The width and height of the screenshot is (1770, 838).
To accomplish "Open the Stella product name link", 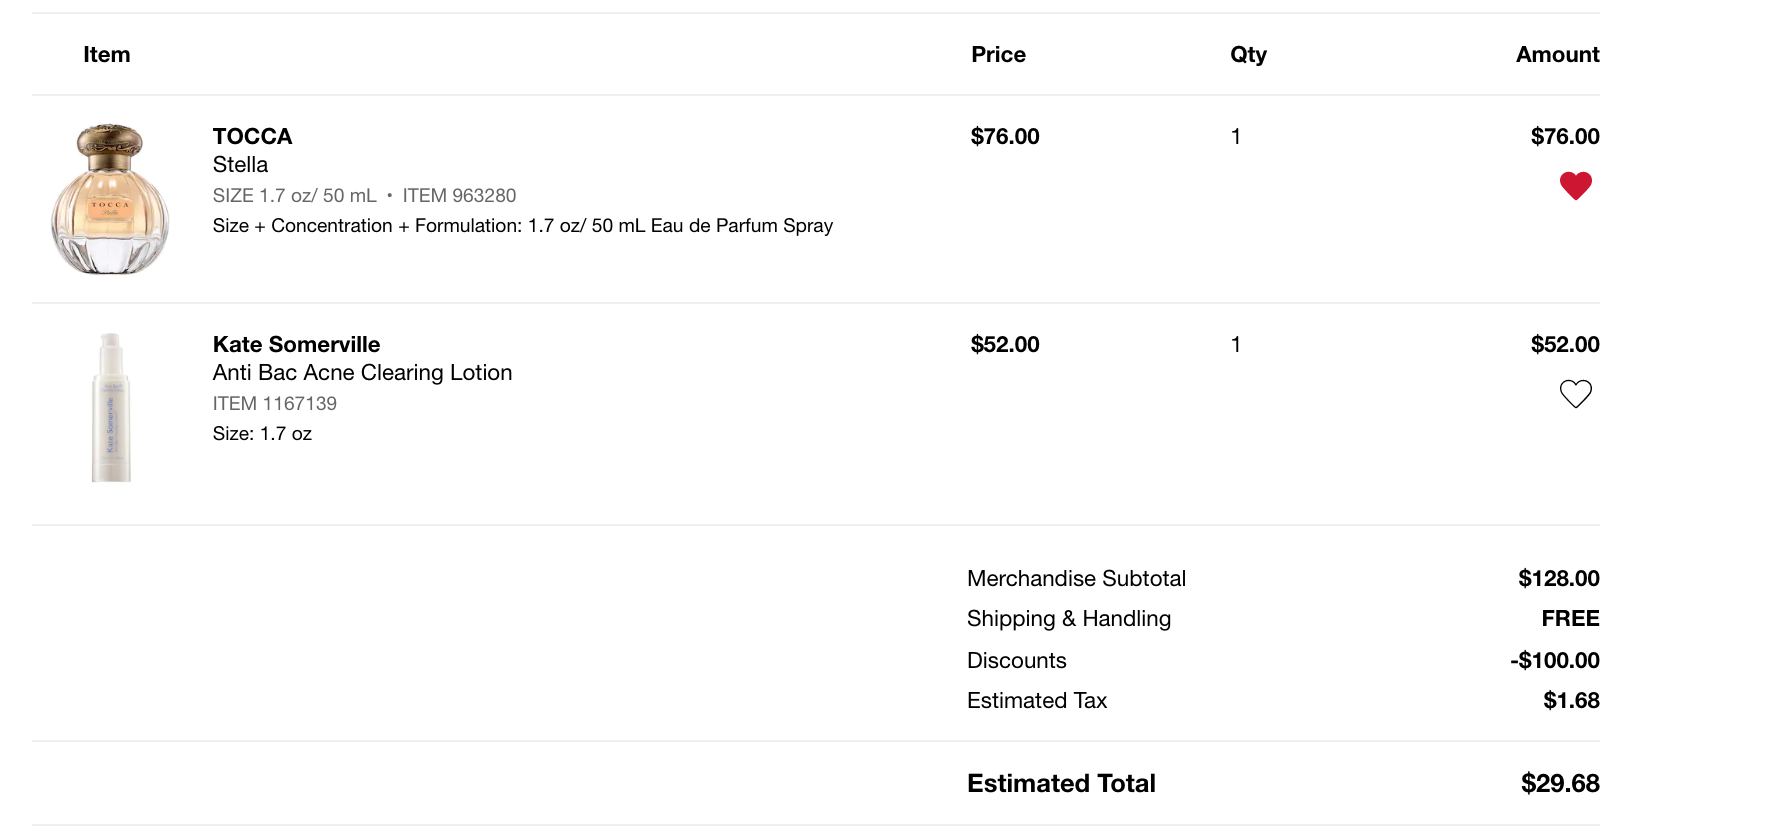I will 240,164.
